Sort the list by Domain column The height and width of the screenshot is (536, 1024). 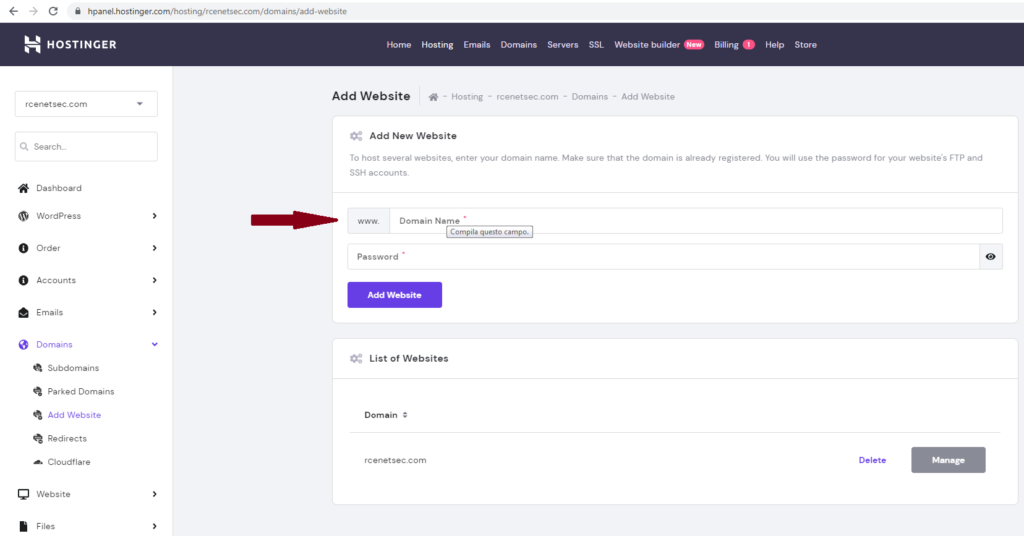click(x=385, y=415)
